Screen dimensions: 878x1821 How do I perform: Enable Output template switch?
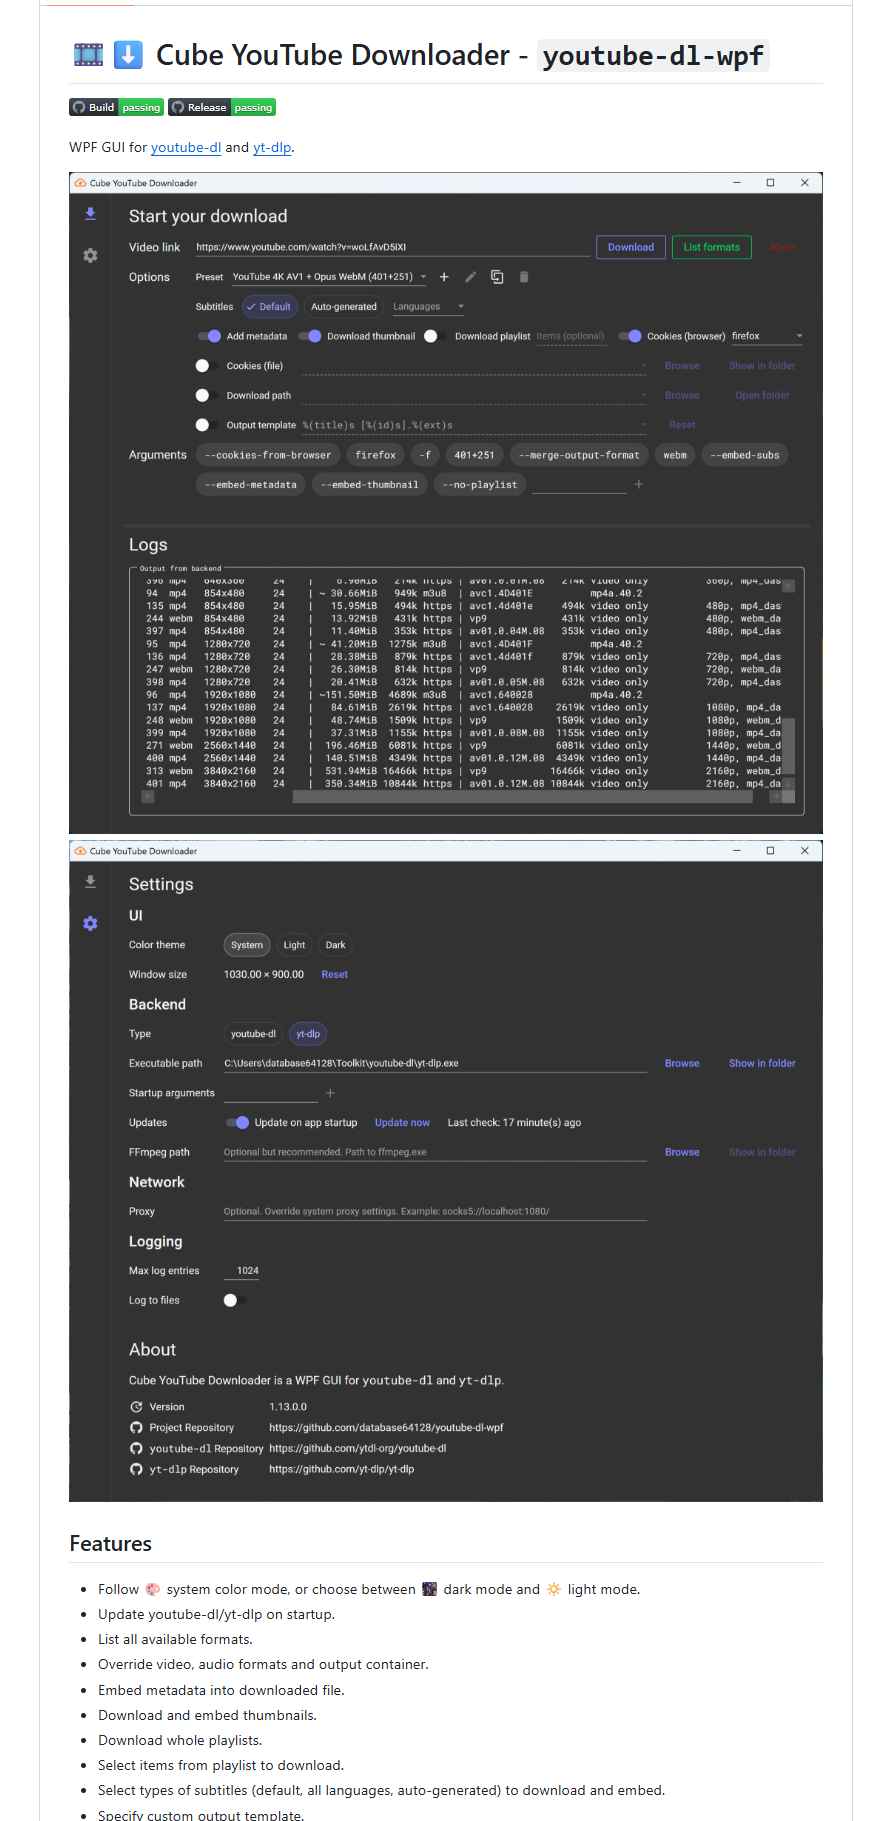point(207,425)
